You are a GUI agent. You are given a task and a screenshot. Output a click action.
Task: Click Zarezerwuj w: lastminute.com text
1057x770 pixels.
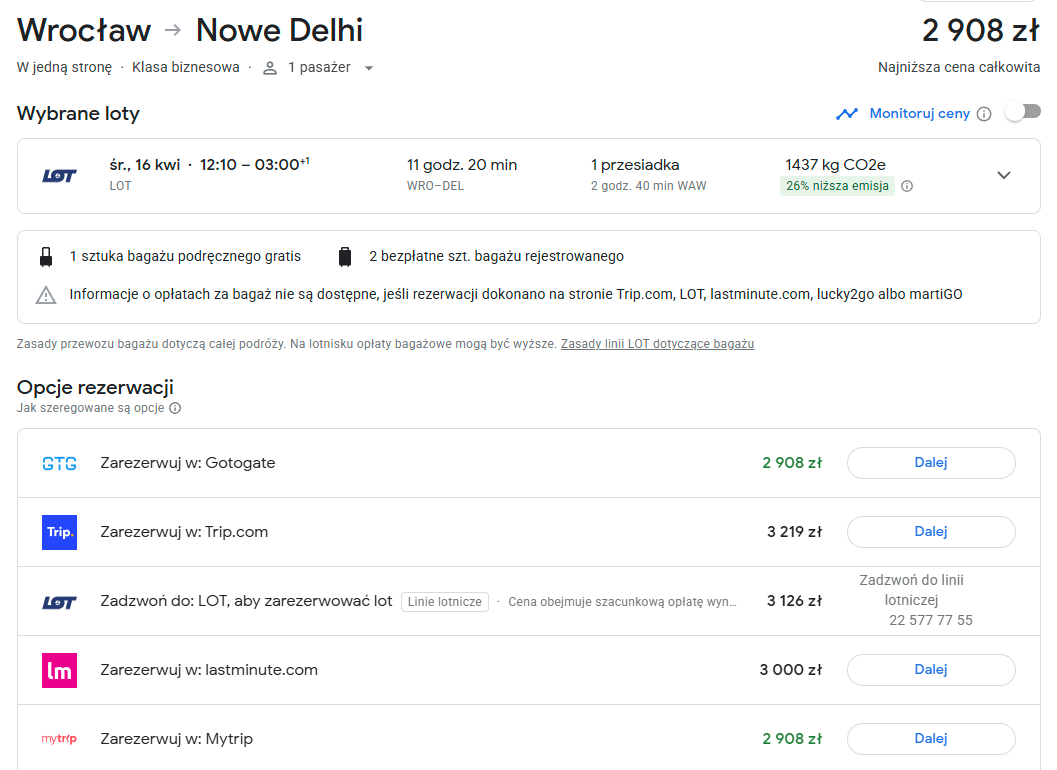tap(209, 670)
